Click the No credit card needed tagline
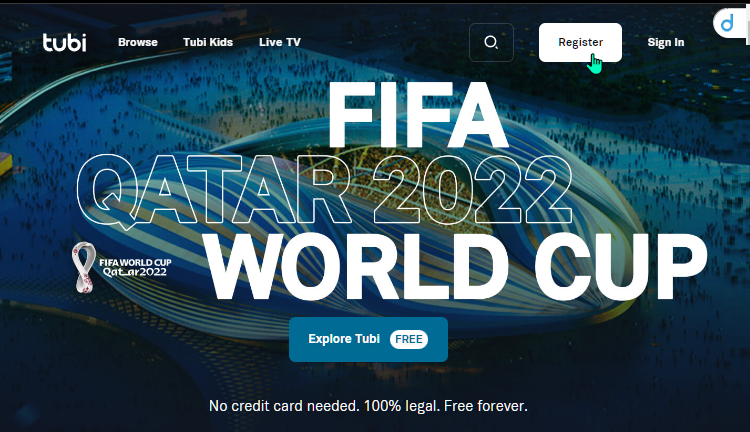Viewport: 750px width, 432px height. click(x=284, y=406)
